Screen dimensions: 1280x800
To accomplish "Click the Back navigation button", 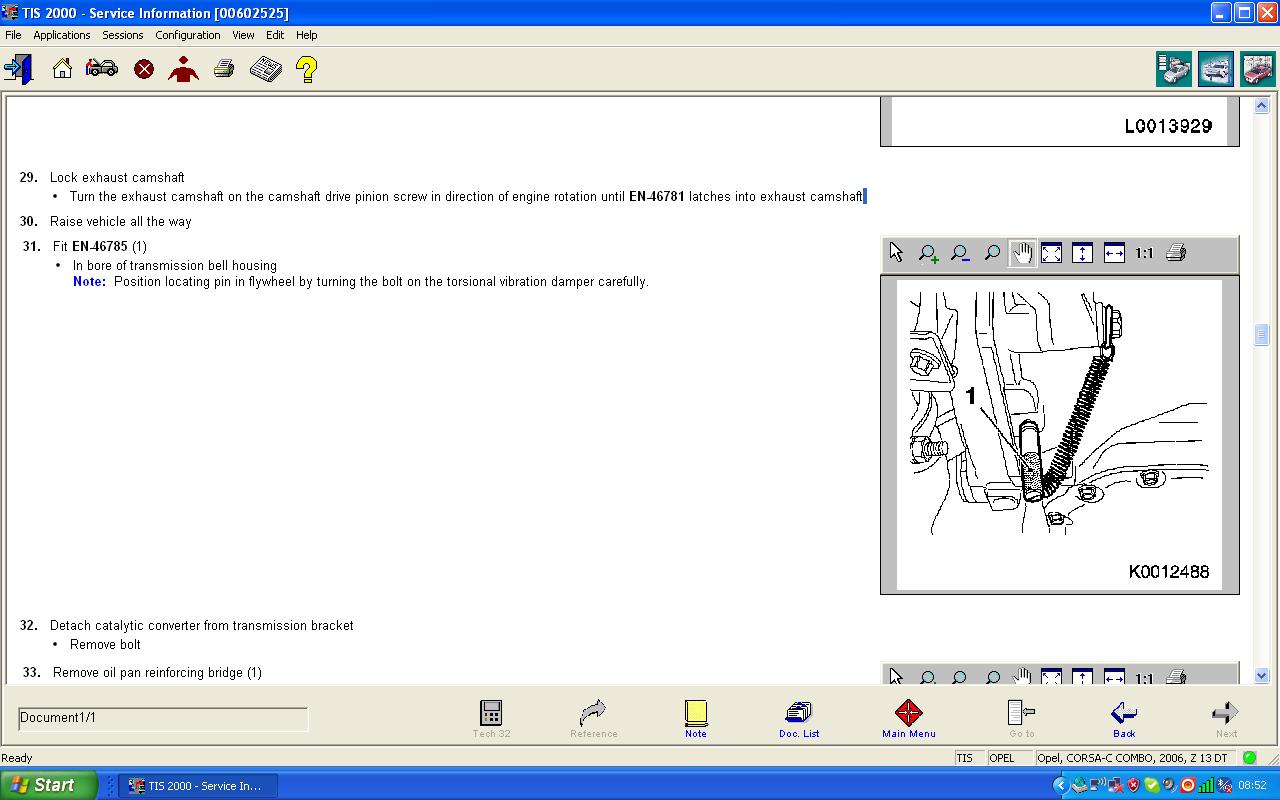I will click(1124, 719).
